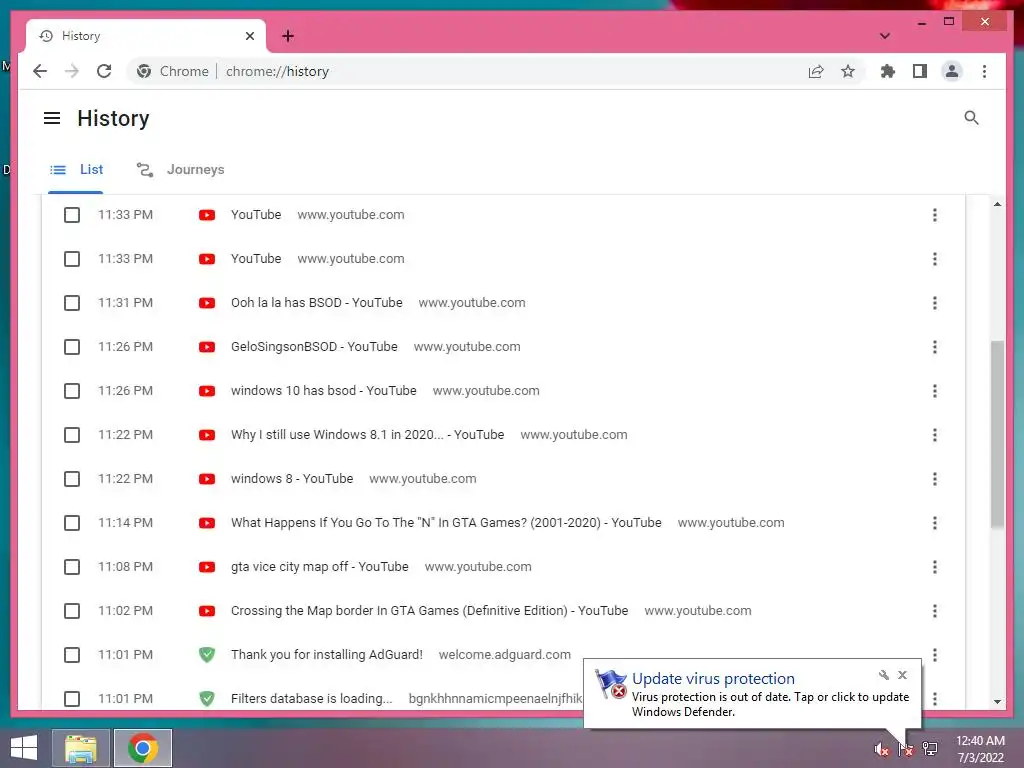Open File Explorer from the taskbar
Viewport: 1024px width, 768px height.
pos(81,748)
